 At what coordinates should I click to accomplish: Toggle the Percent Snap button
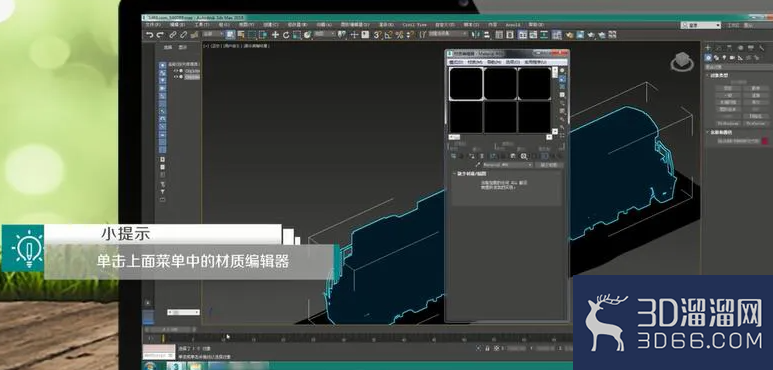399,35
